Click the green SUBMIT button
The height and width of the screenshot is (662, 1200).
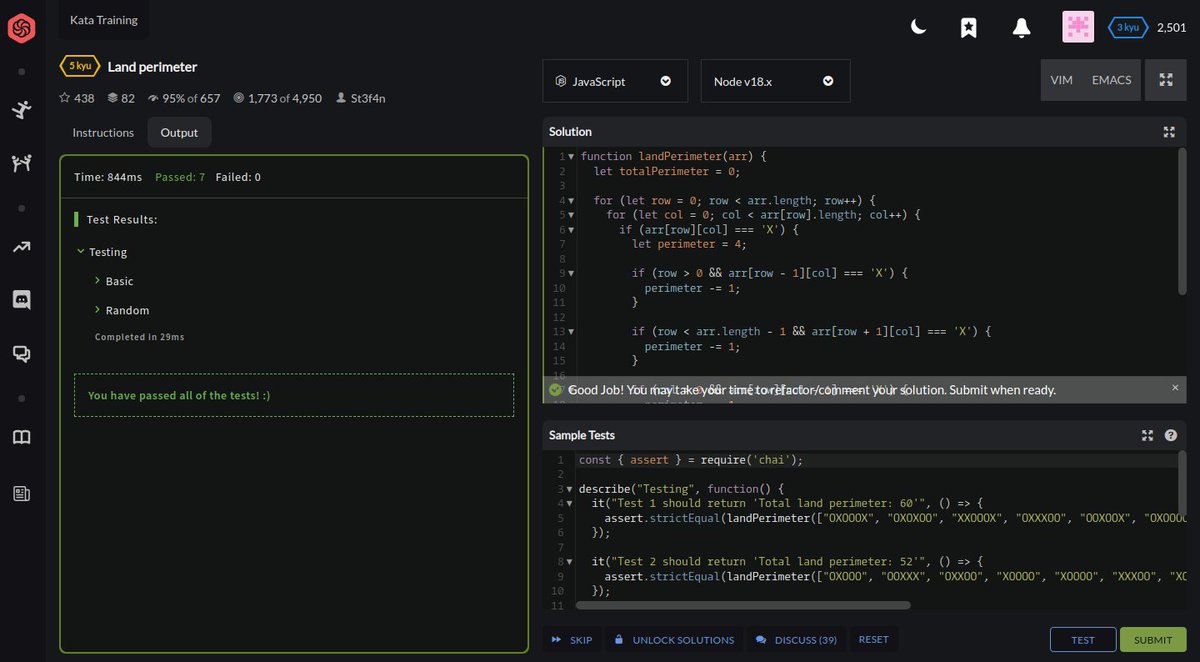(1153, 640)
